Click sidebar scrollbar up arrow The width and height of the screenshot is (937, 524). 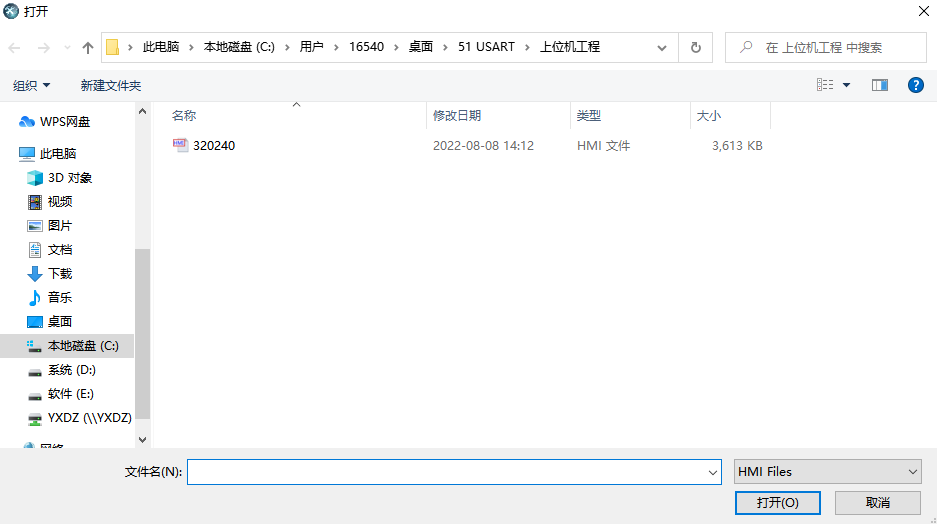142,111
